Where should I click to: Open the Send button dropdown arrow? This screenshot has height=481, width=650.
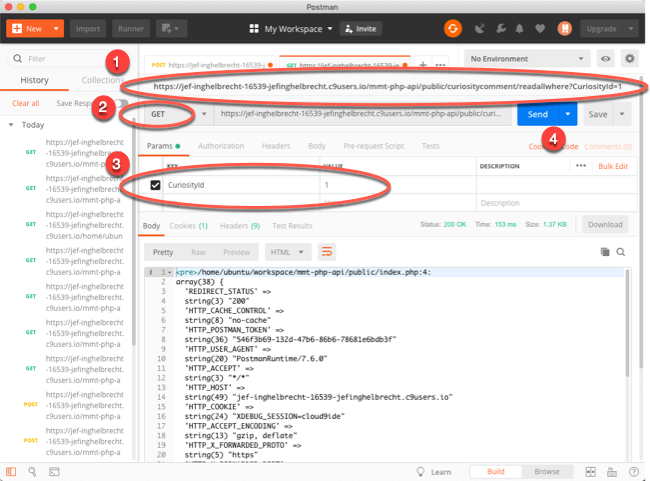point(568,114)
